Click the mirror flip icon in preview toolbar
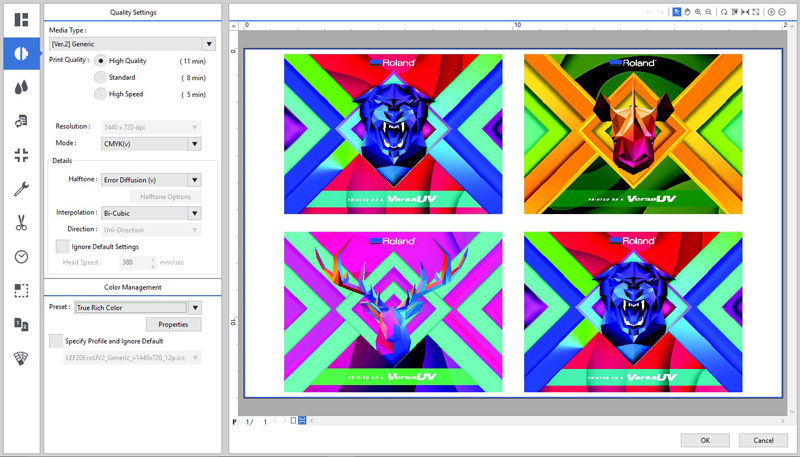Image resolution: width=800 pixels, height=457 pixels. click(x=745, y=12)
